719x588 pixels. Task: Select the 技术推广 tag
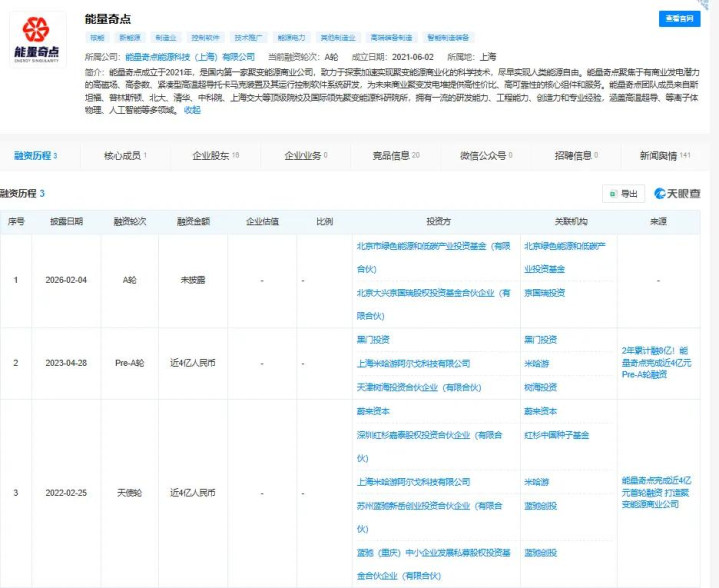pyautogui.click(x=248, y=38)
